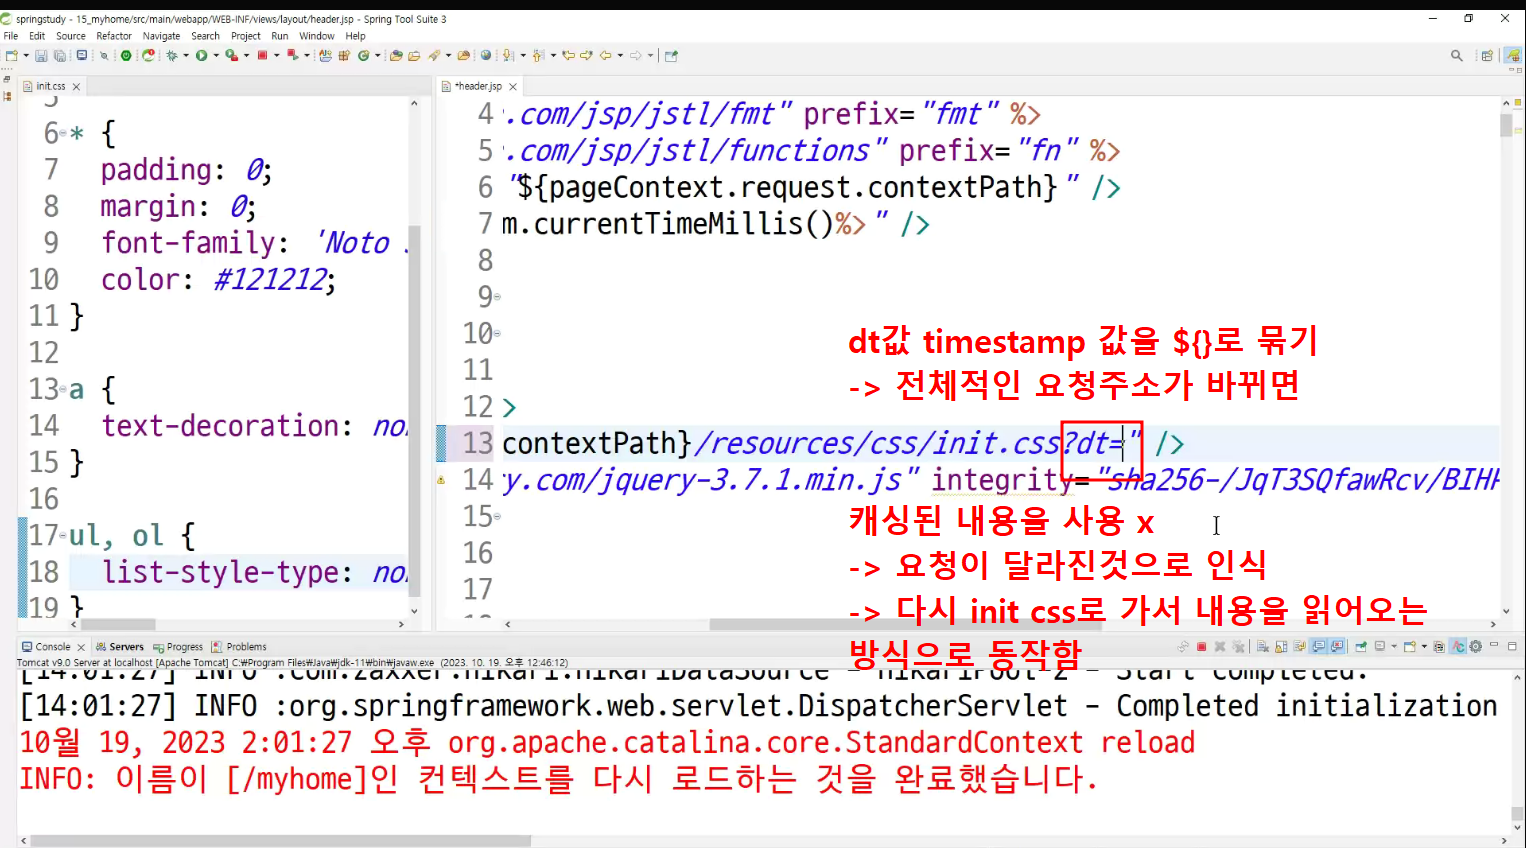Screen dimensions: 1526x848
Task: Click the Run Last Tool with toolbox icon
Action: coord(231,55)
